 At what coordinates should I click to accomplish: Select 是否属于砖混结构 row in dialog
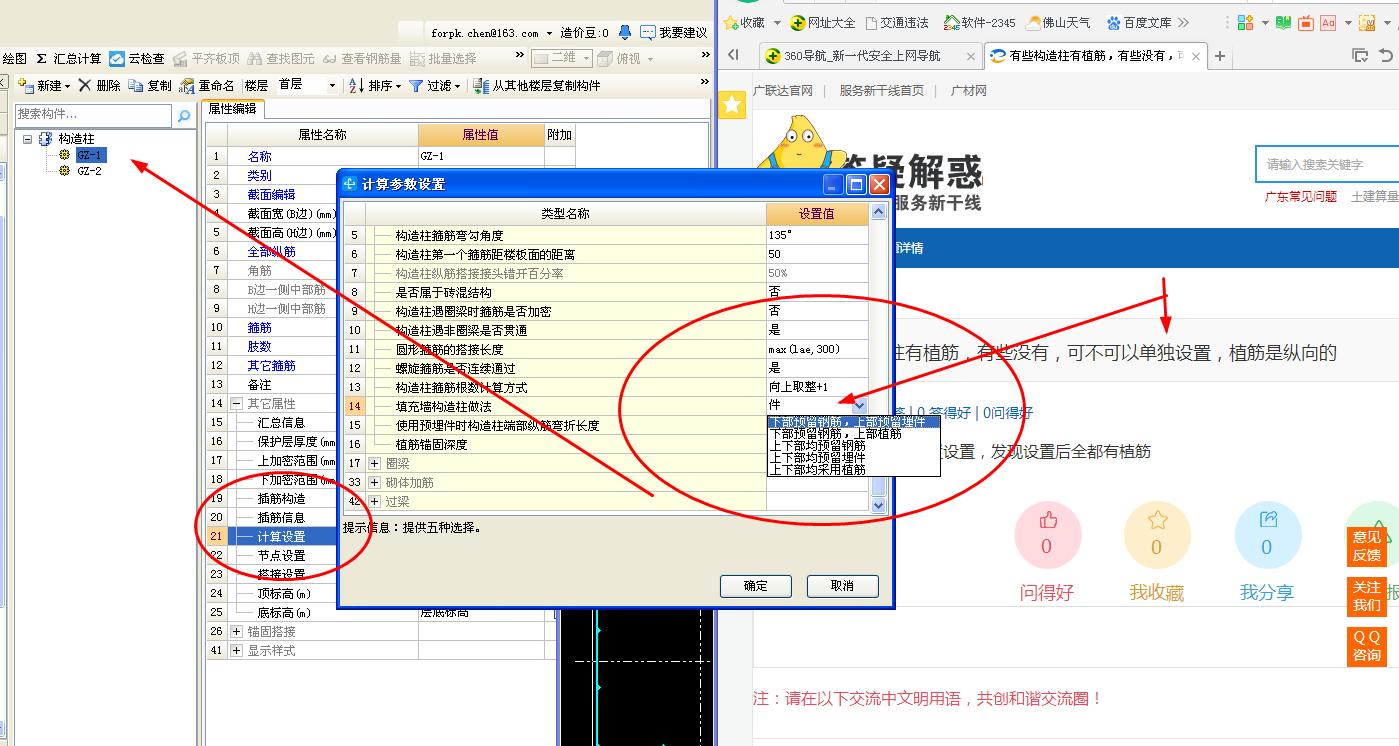(x=606, y=293)
